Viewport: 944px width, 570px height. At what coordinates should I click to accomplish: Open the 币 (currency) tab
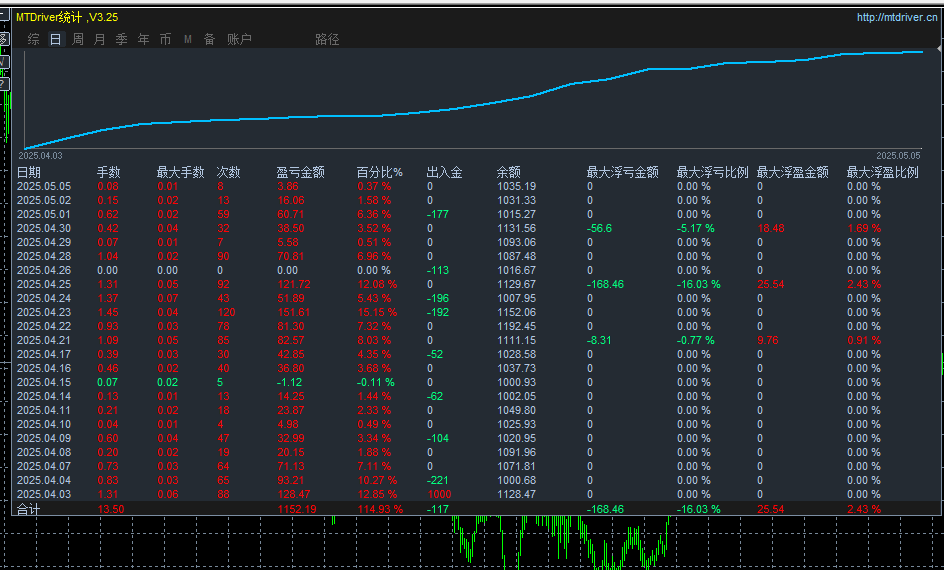pos(165,40)
